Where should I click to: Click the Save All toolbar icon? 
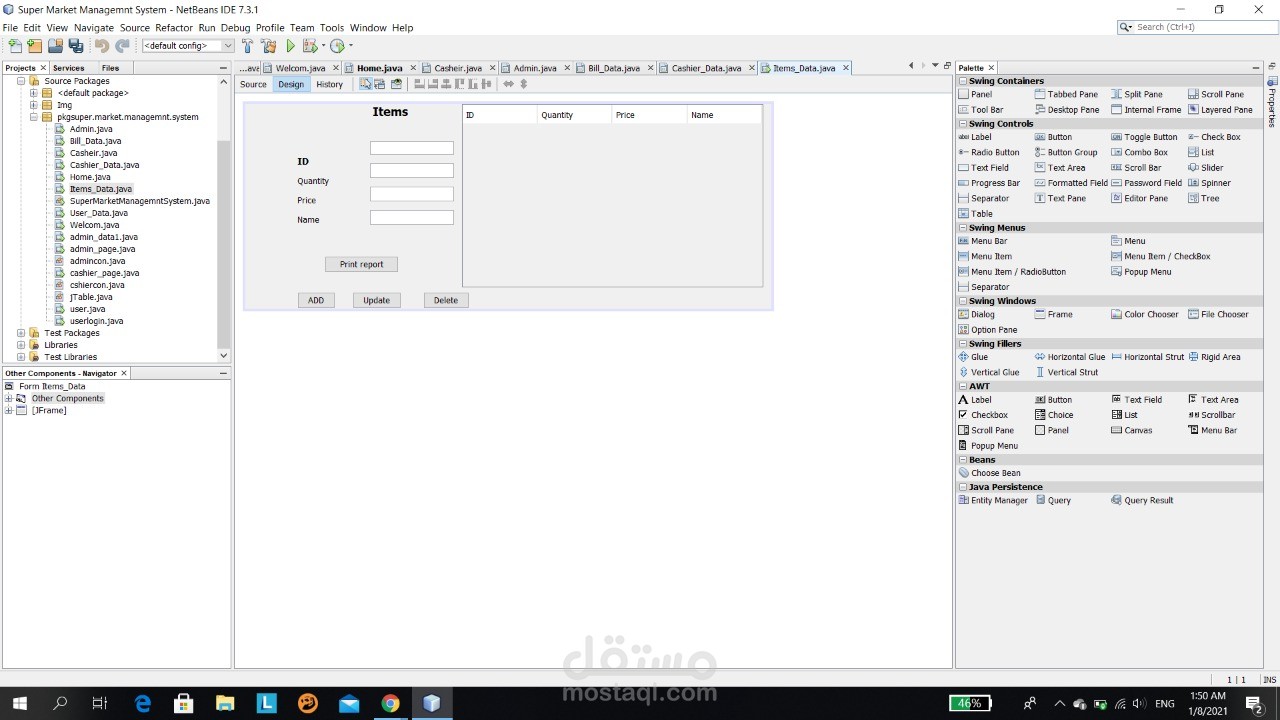pos(75,46)
